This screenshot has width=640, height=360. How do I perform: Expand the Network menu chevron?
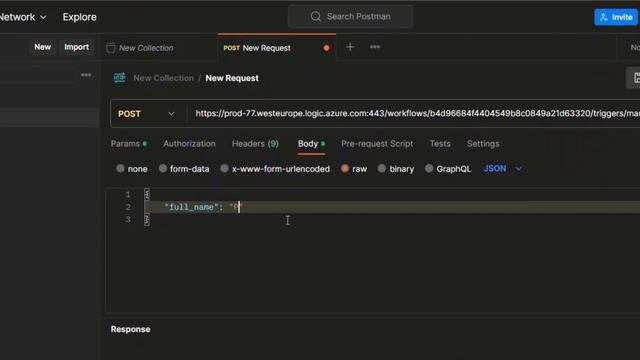point(43,17)
